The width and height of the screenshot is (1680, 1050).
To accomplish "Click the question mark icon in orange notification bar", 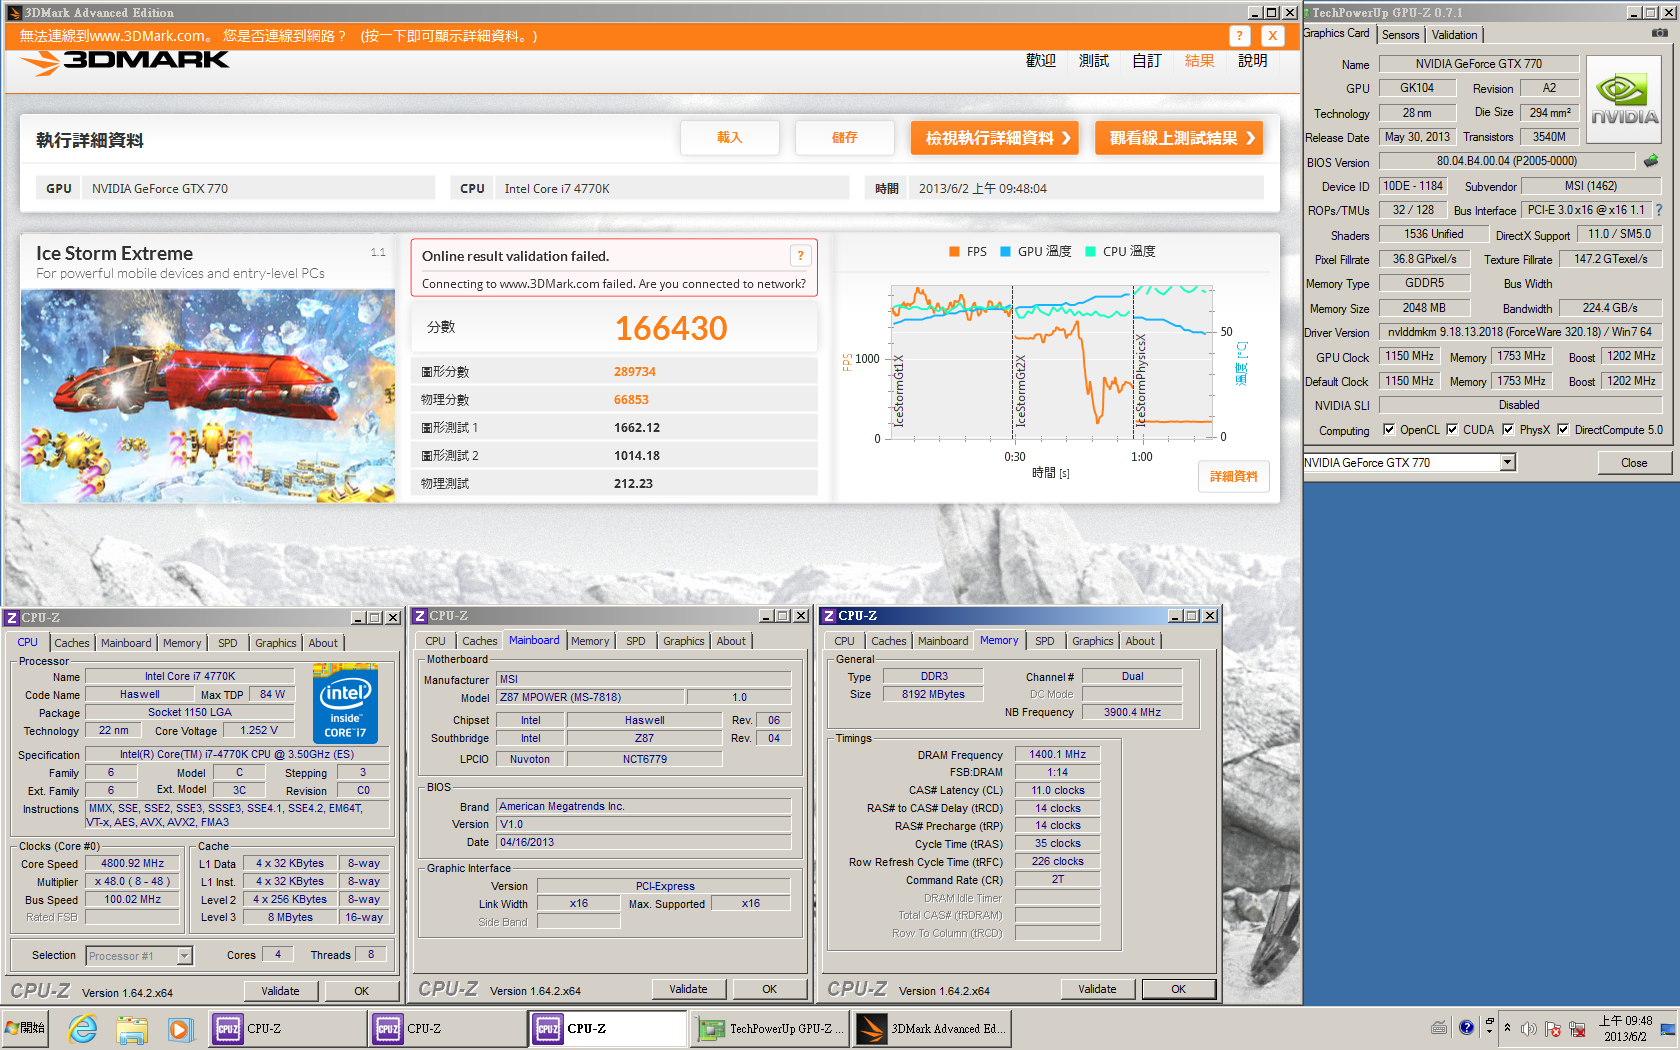I will [x=1240, y=36].
